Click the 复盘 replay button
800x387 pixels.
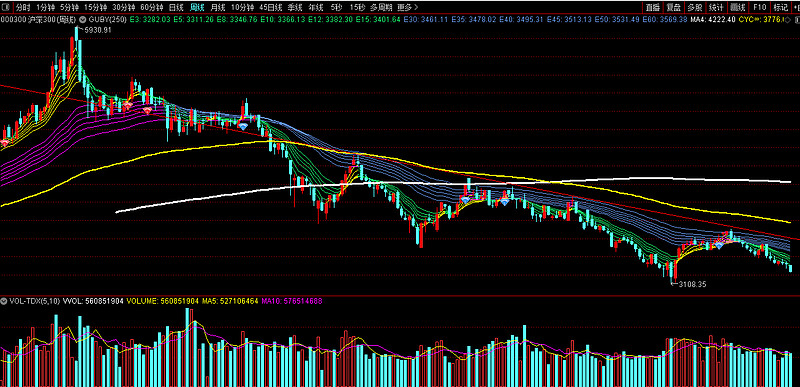(673, 7)
